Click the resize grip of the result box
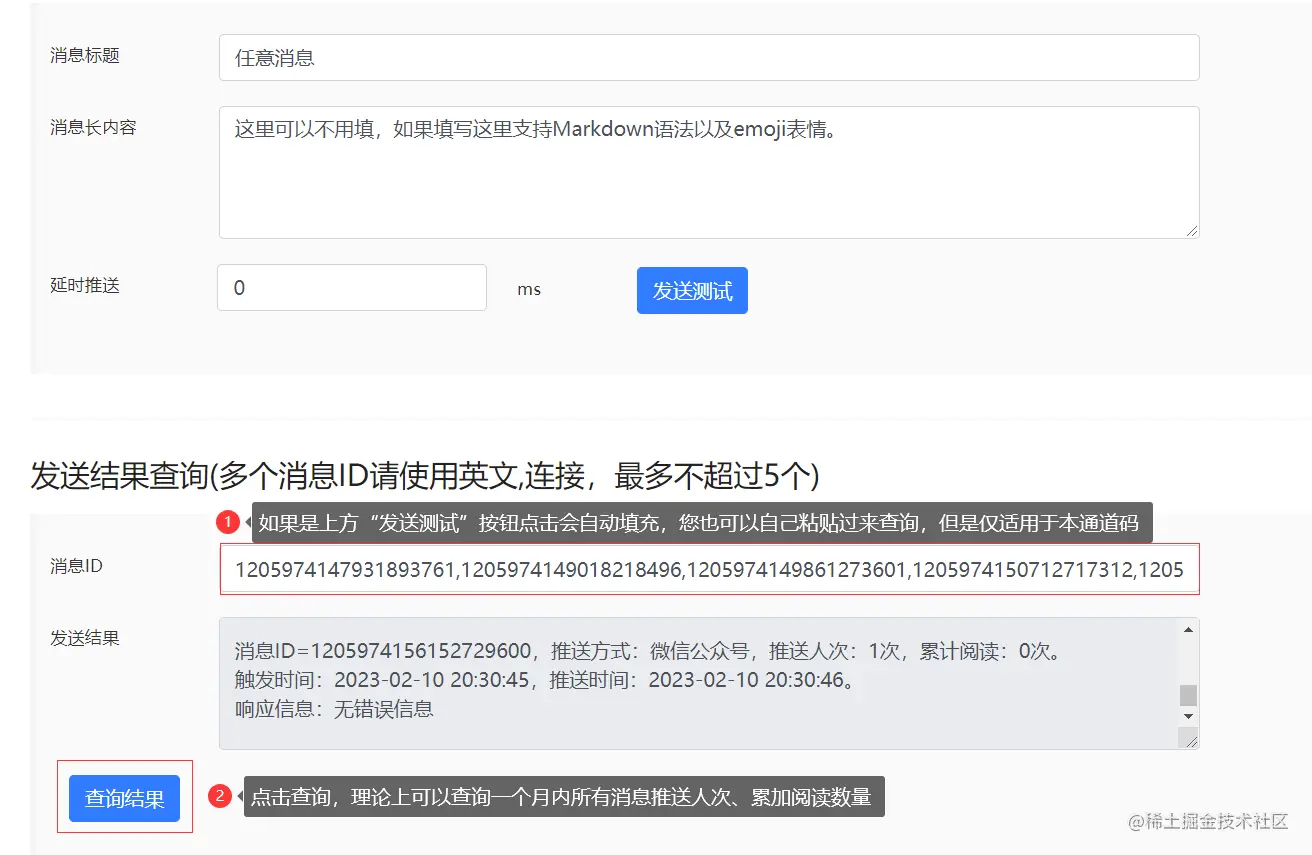The width and height of the screenshot is (1312, 855). tap(1192, 744)
